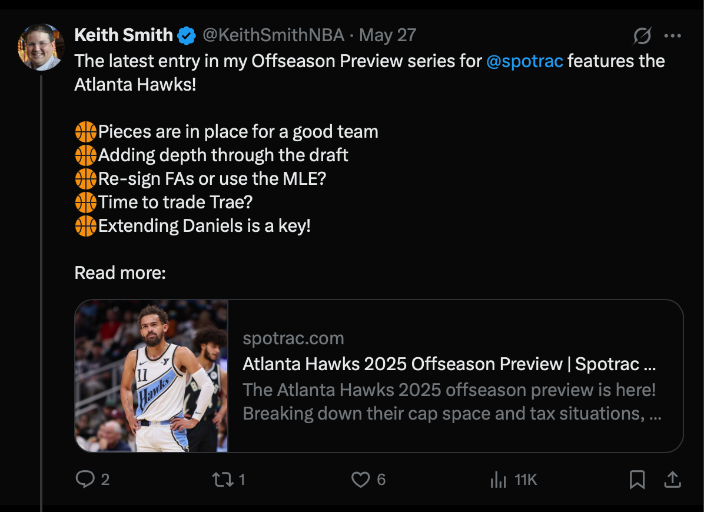Follow the @spotrac mention link
The image size is (704, 512).
525,62
